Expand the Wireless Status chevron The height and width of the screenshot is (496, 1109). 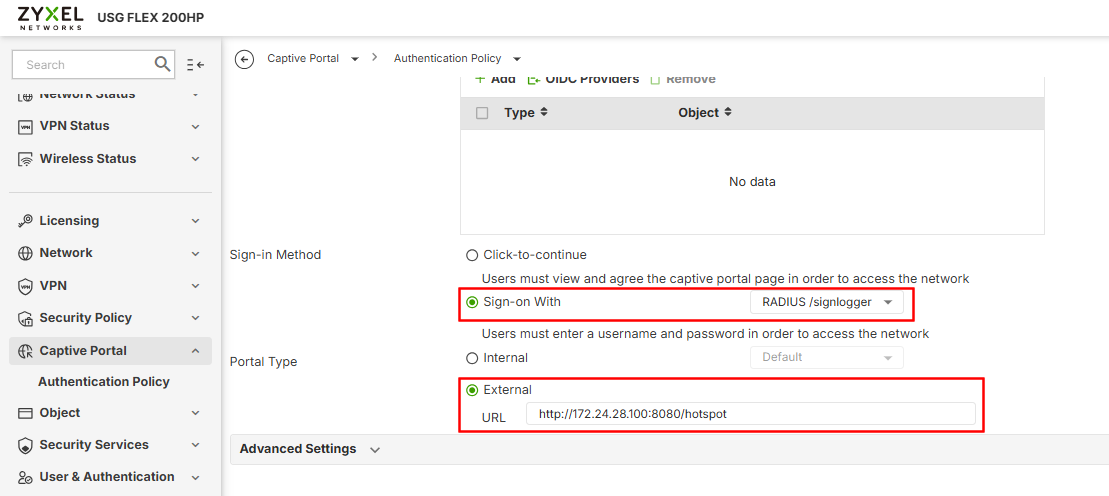196,159
